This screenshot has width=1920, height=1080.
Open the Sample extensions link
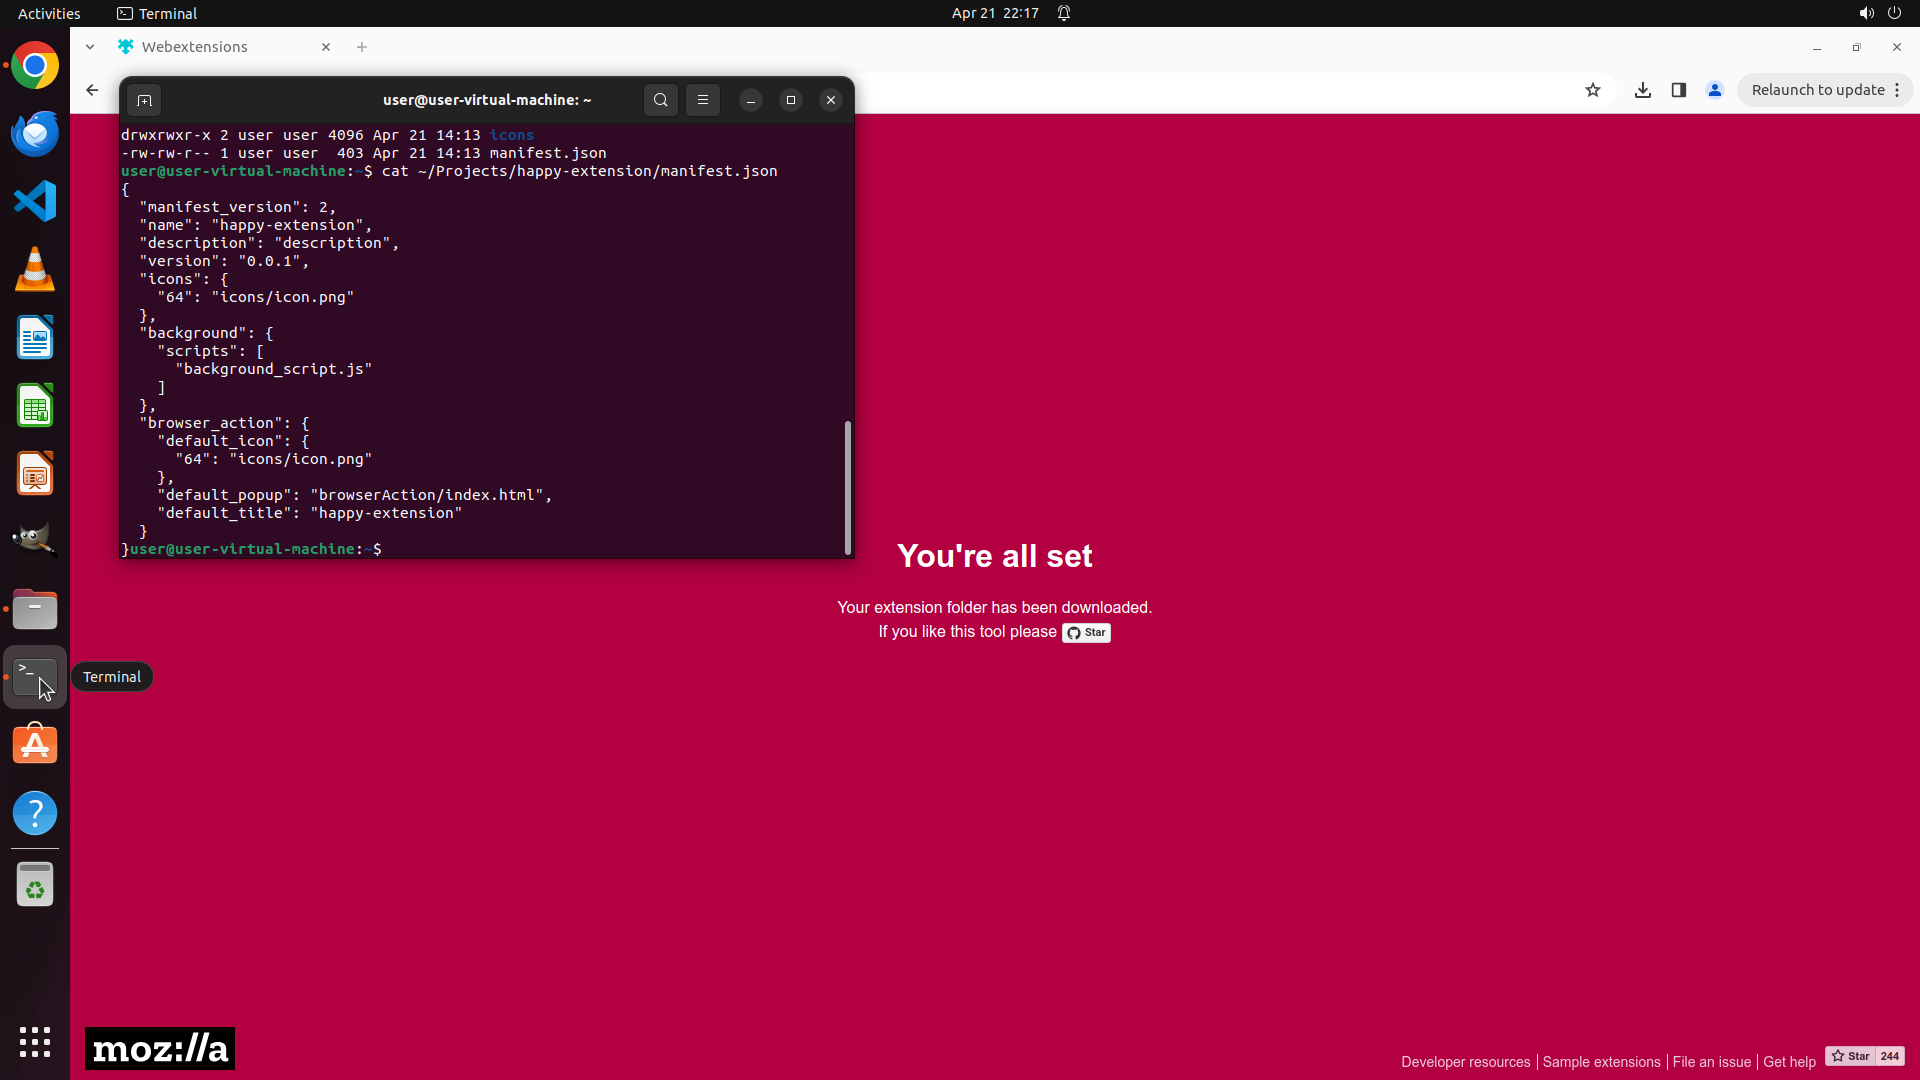point(1601,1062)
